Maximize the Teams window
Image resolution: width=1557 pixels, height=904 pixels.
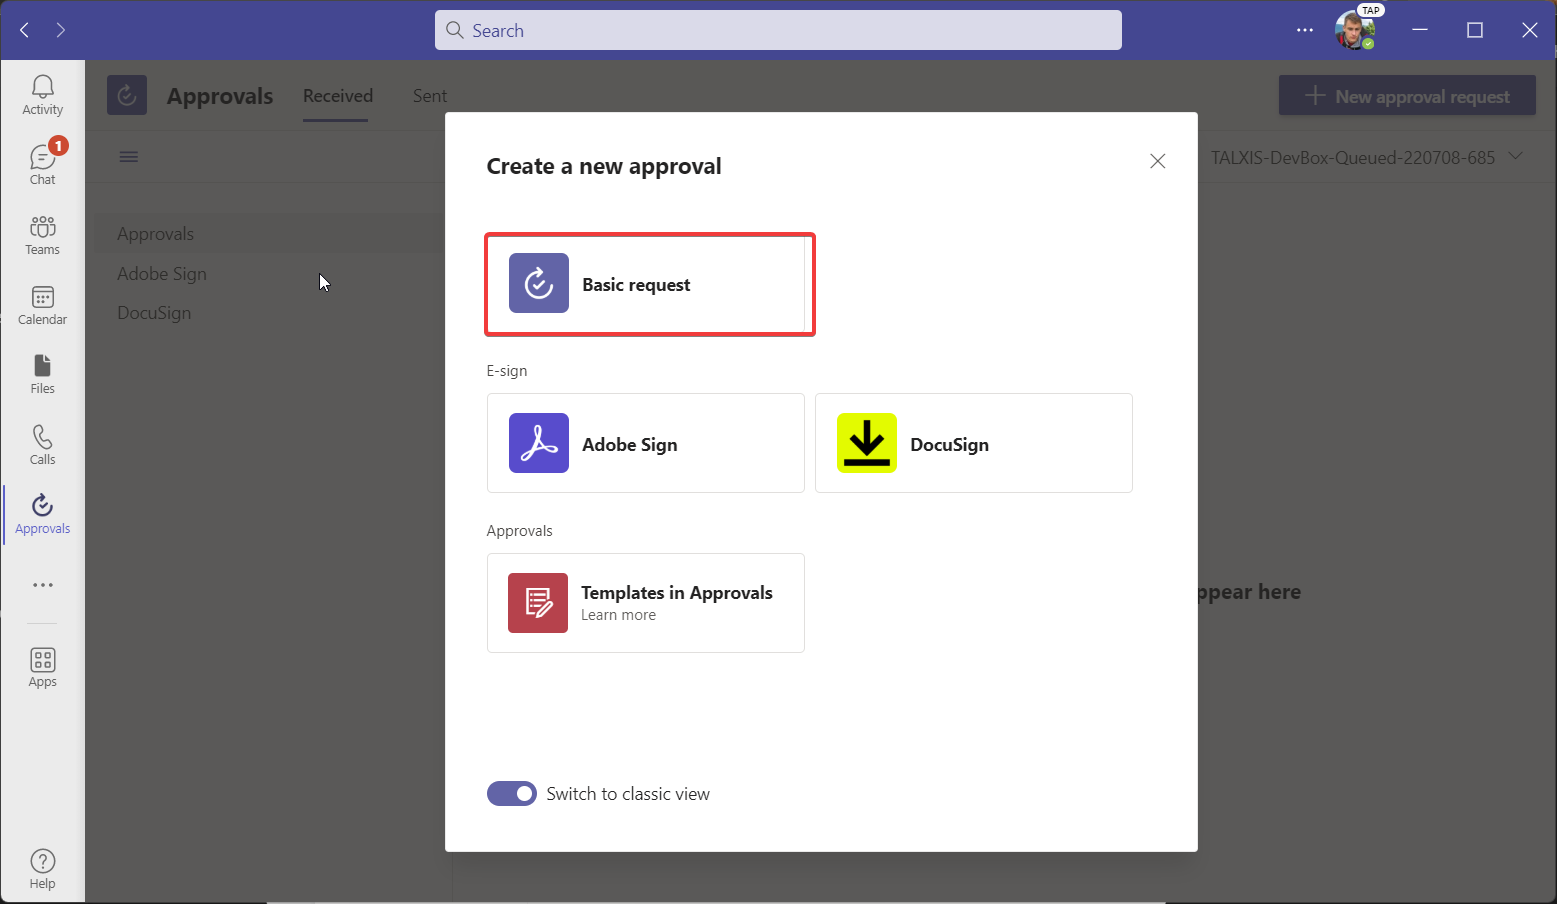[1475, 30]
